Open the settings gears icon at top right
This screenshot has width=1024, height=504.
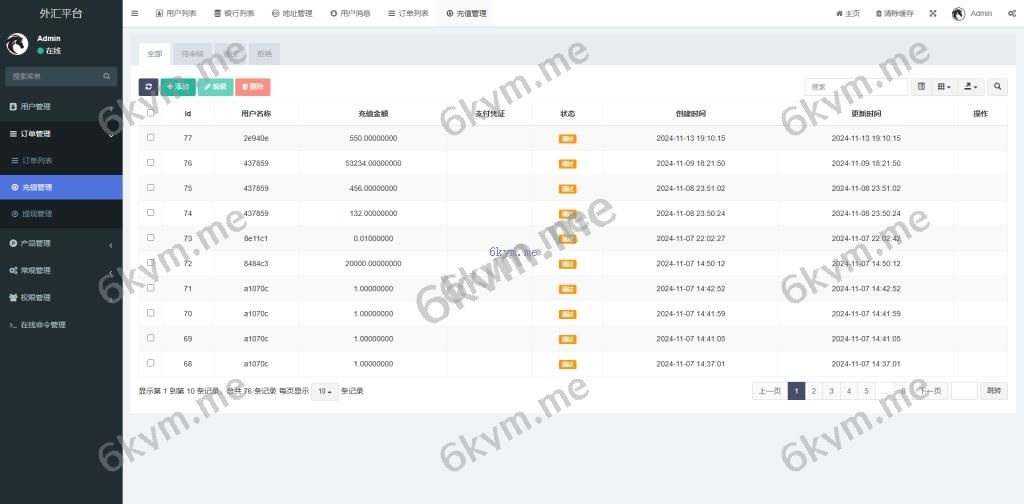click(x=1012, y=14)
